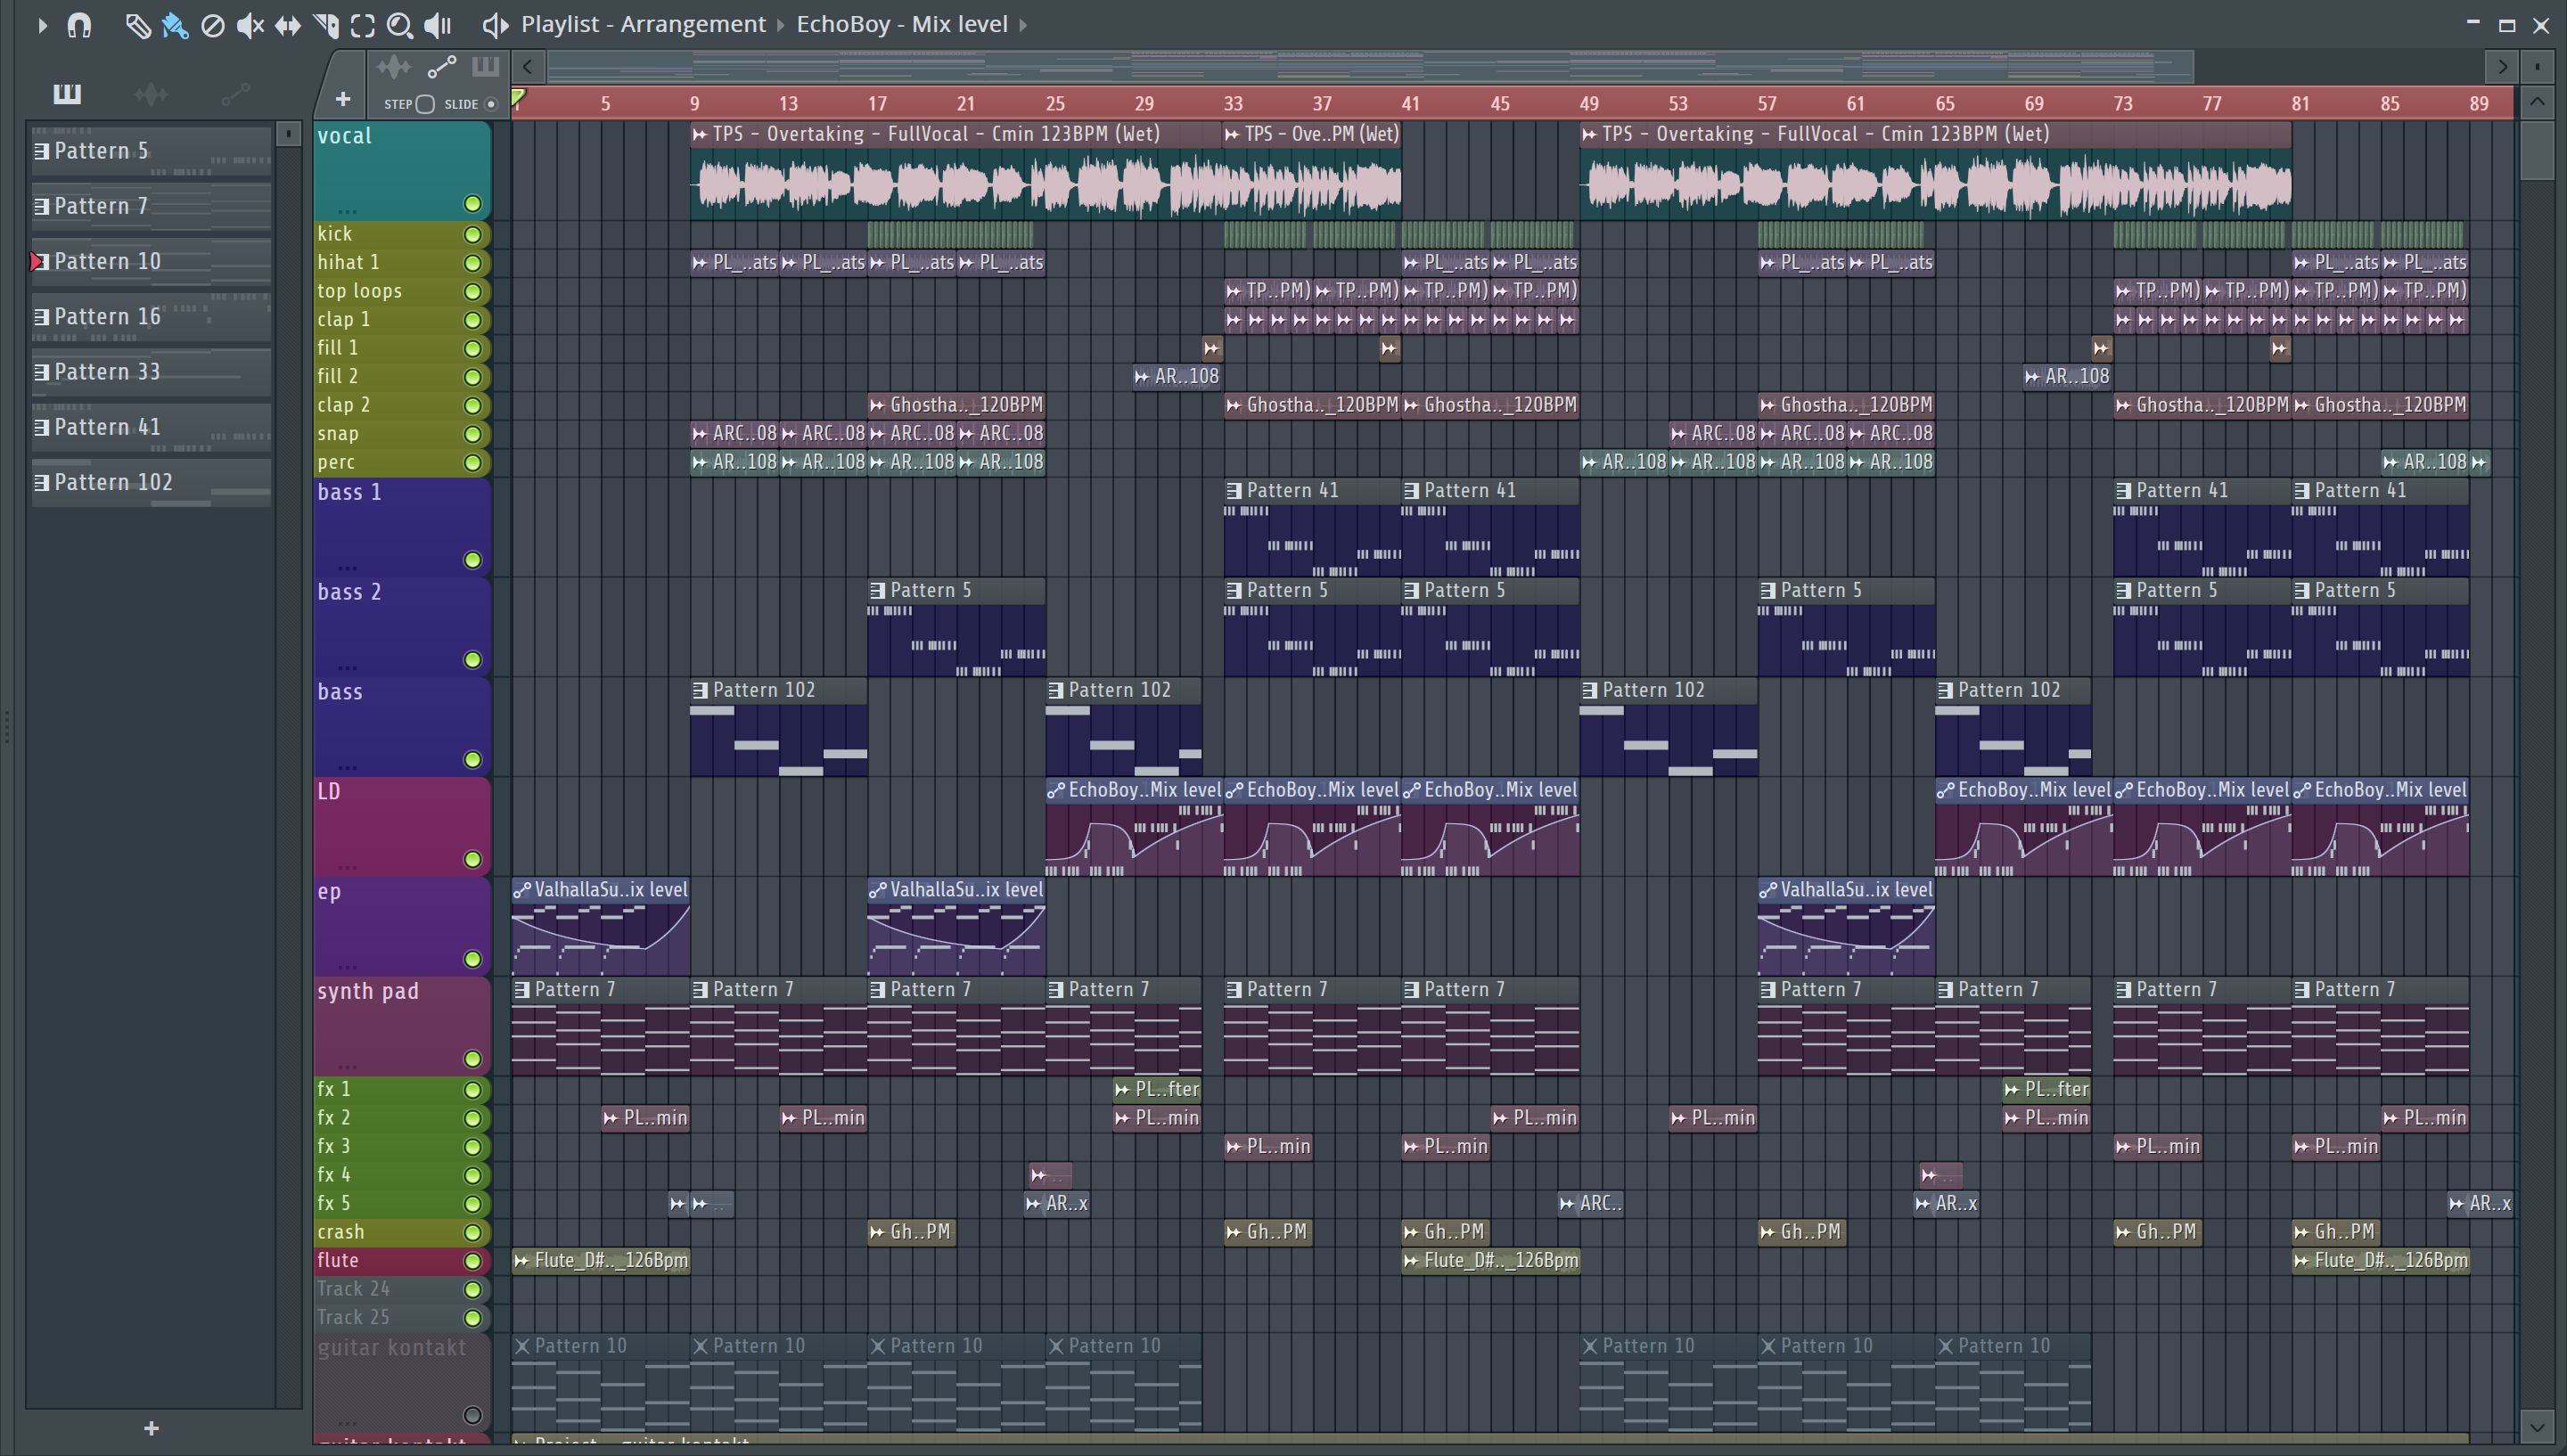Mute the kick track
2567x1456 pixels.
473,234
